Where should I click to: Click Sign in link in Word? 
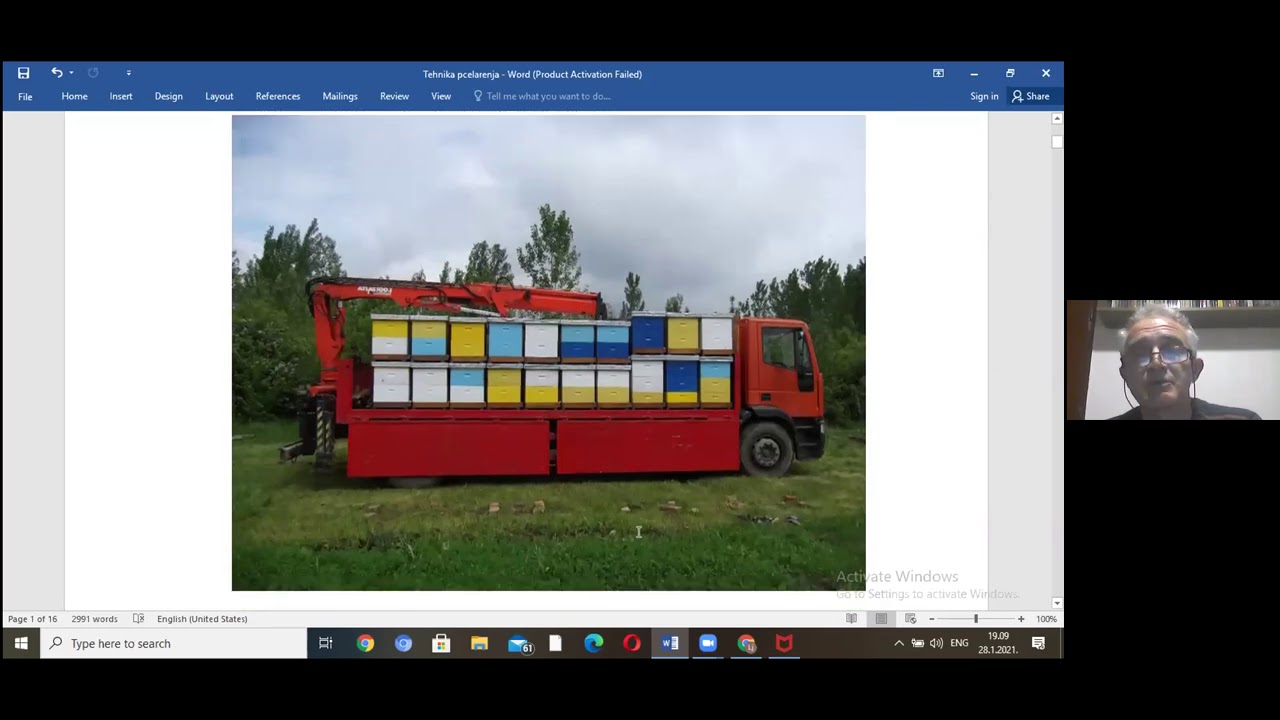coord(984,96)
